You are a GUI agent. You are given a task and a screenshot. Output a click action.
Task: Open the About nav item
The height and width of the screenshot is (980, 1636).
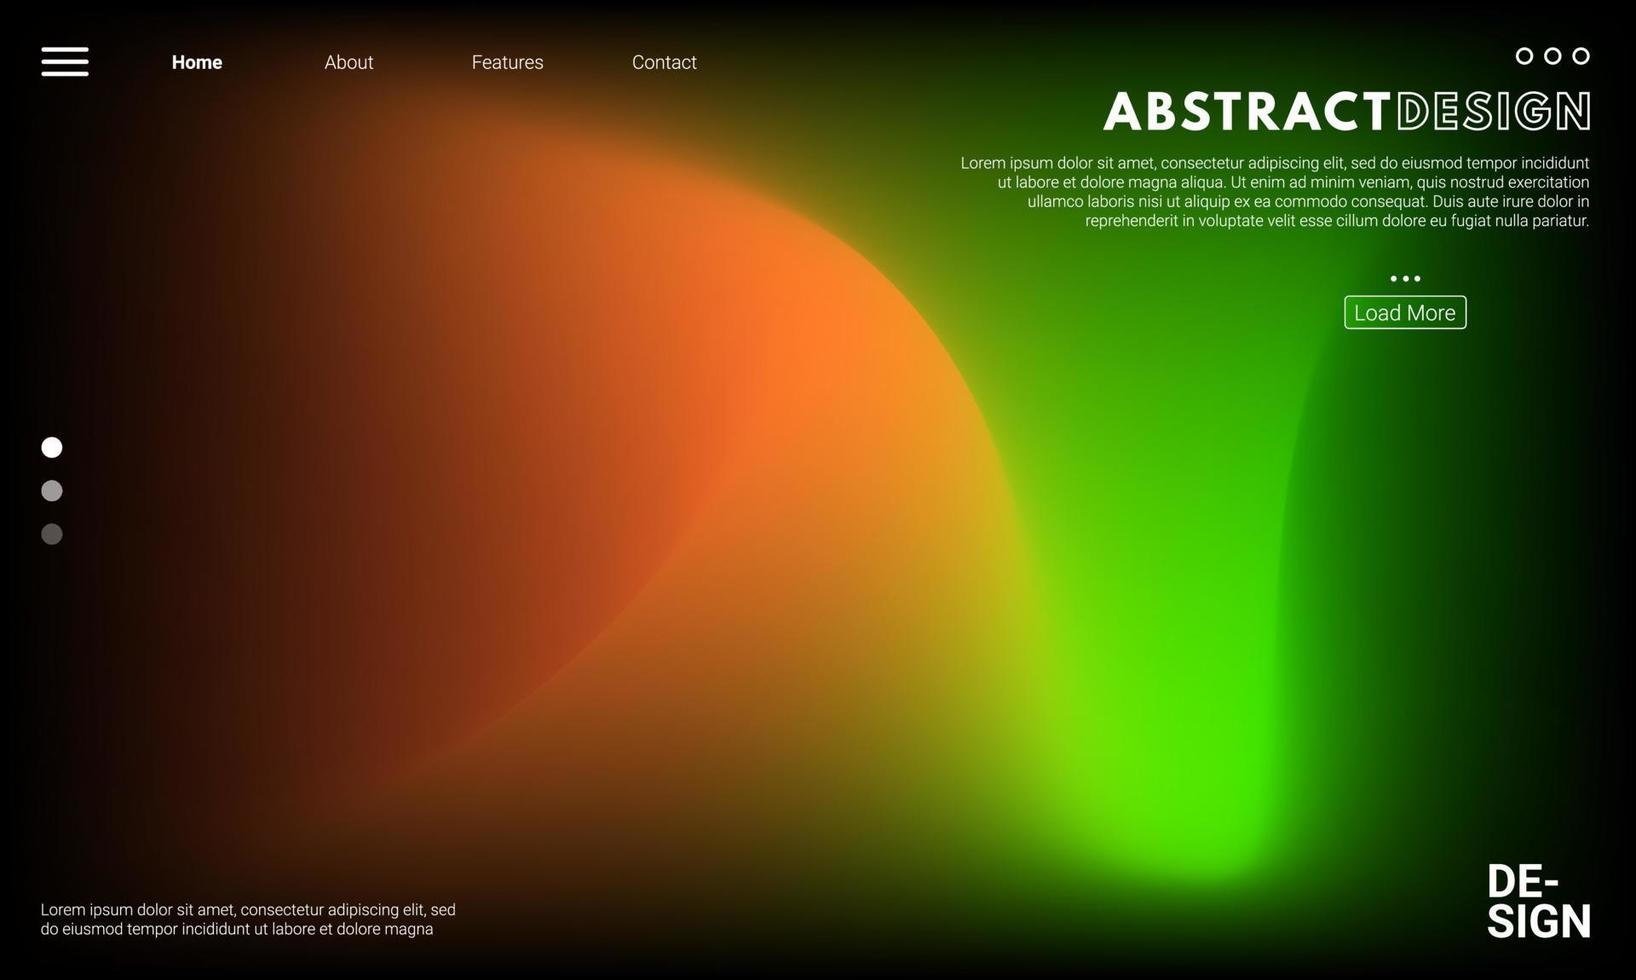(x=349, y=62)
